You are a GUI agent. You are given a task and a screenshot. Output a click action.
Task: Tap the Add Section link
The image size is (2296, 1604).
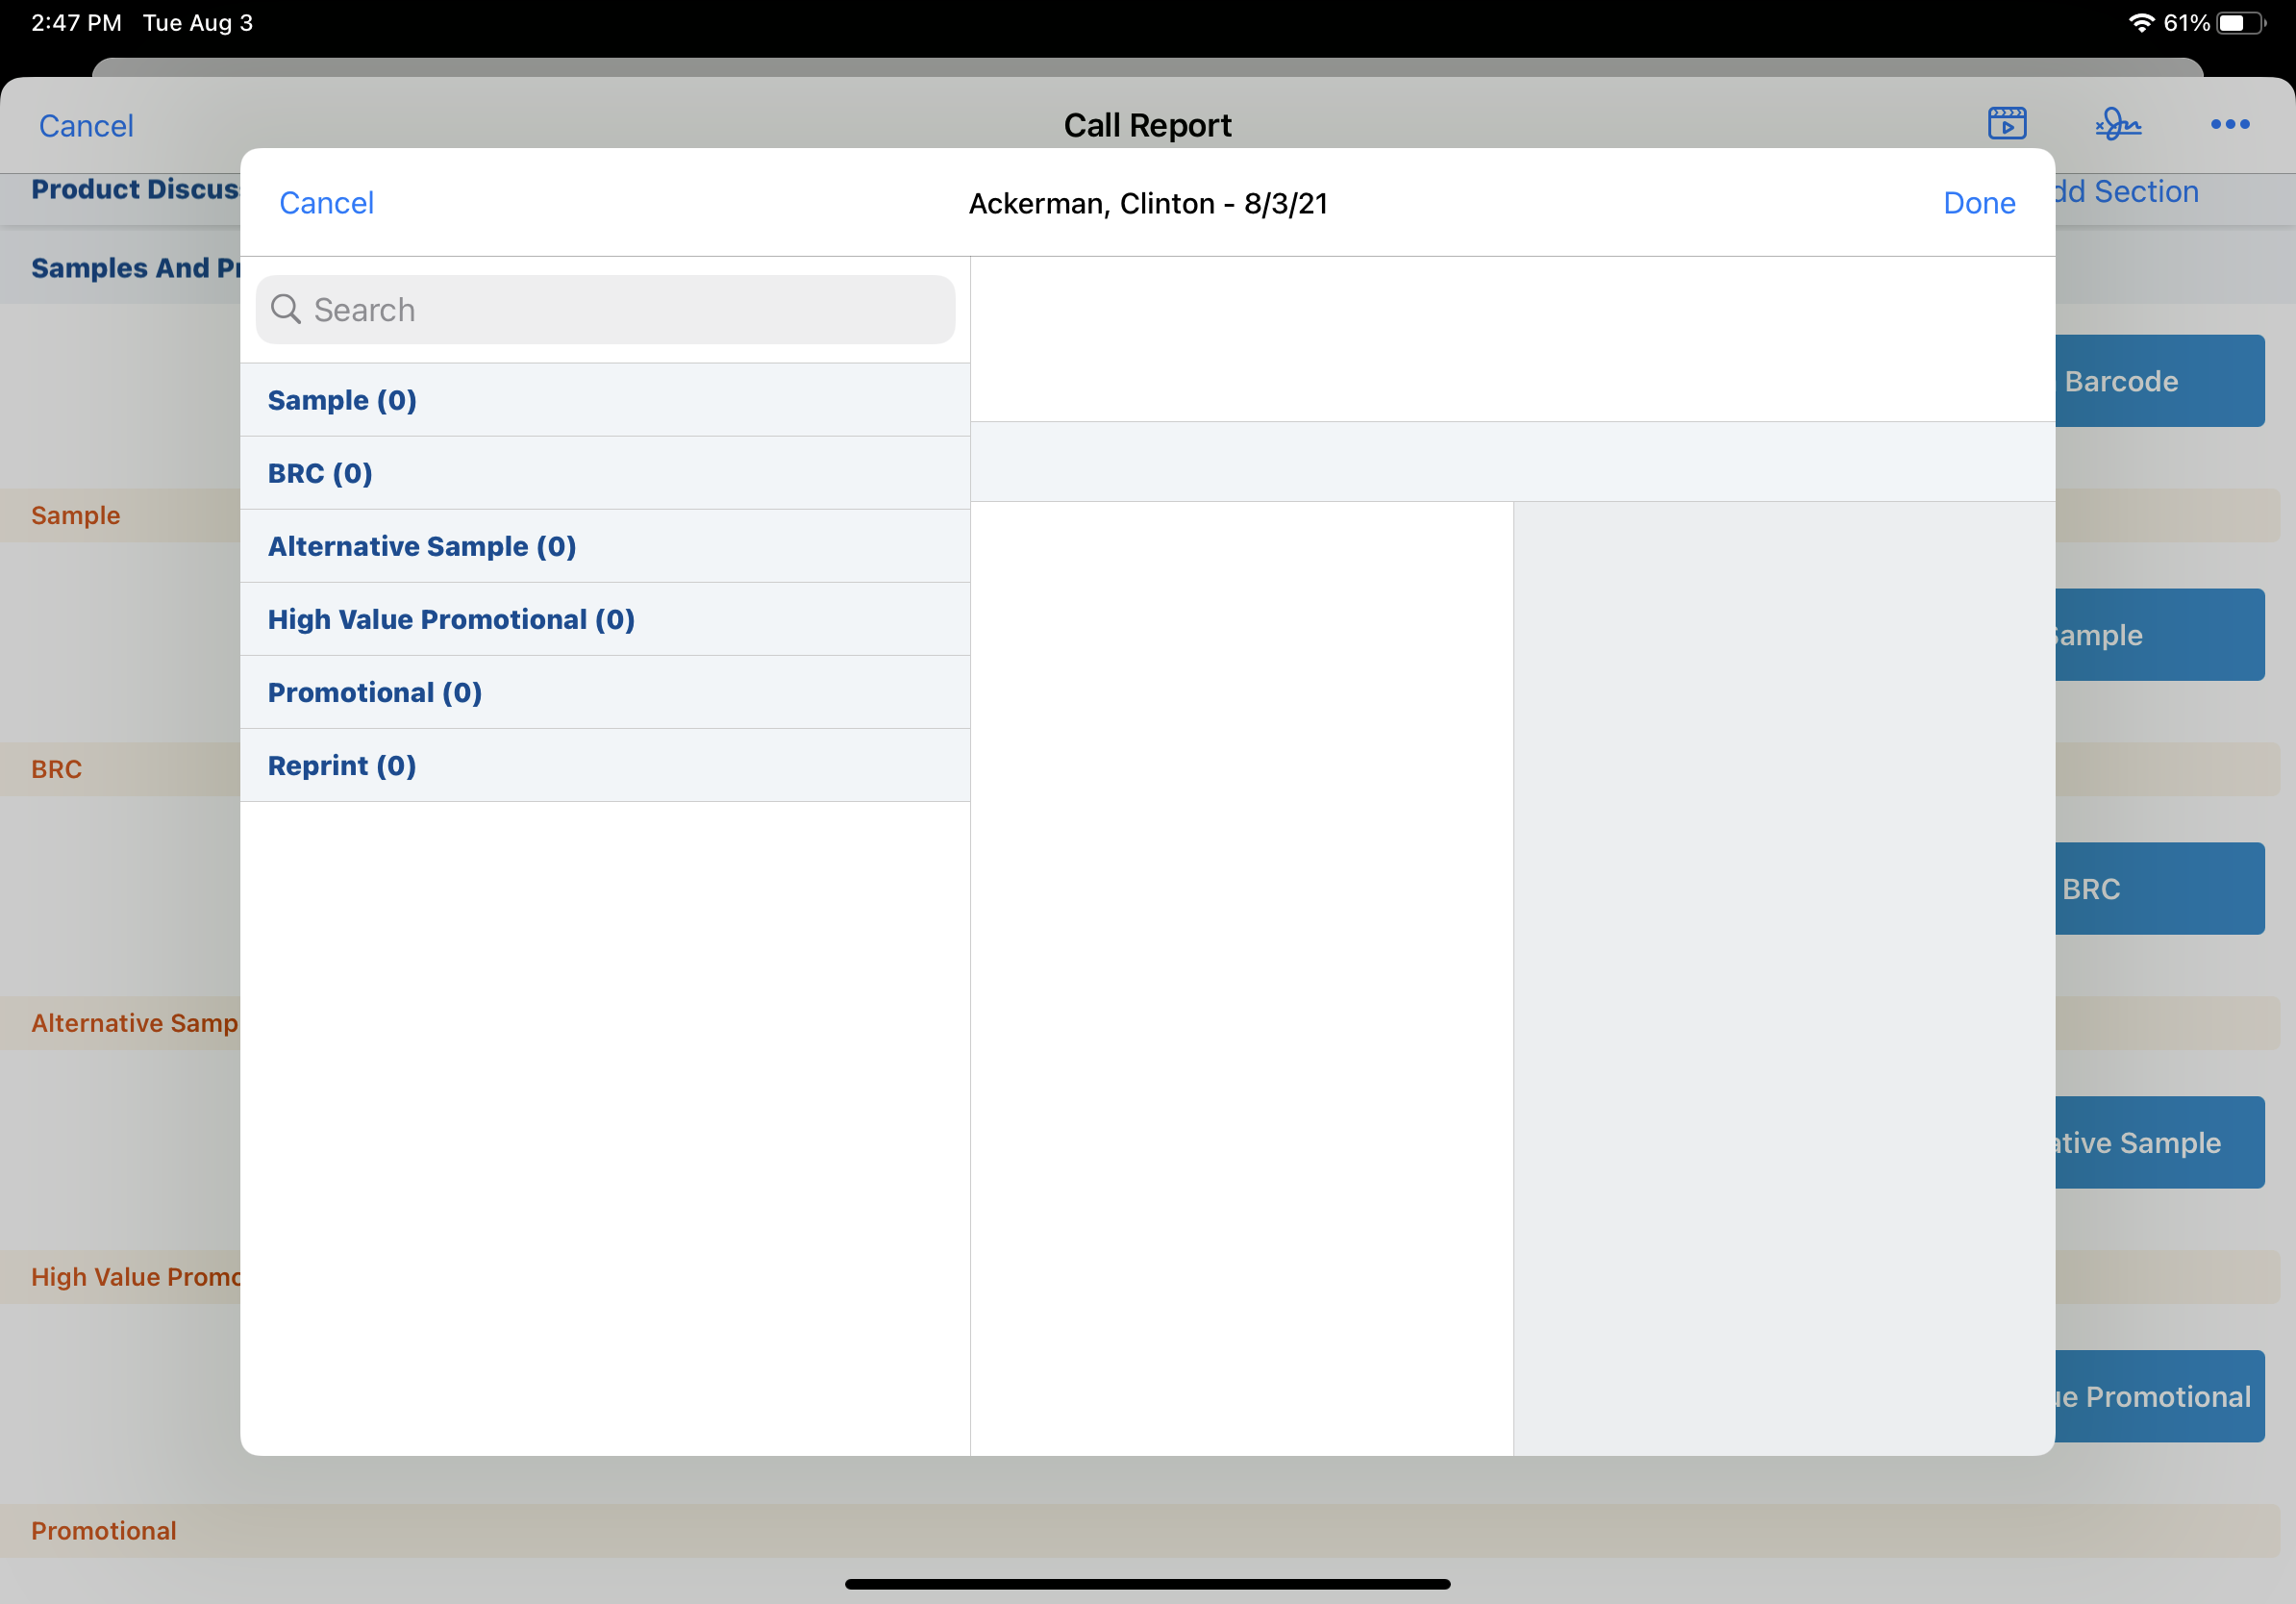(x=2128, y=191)
